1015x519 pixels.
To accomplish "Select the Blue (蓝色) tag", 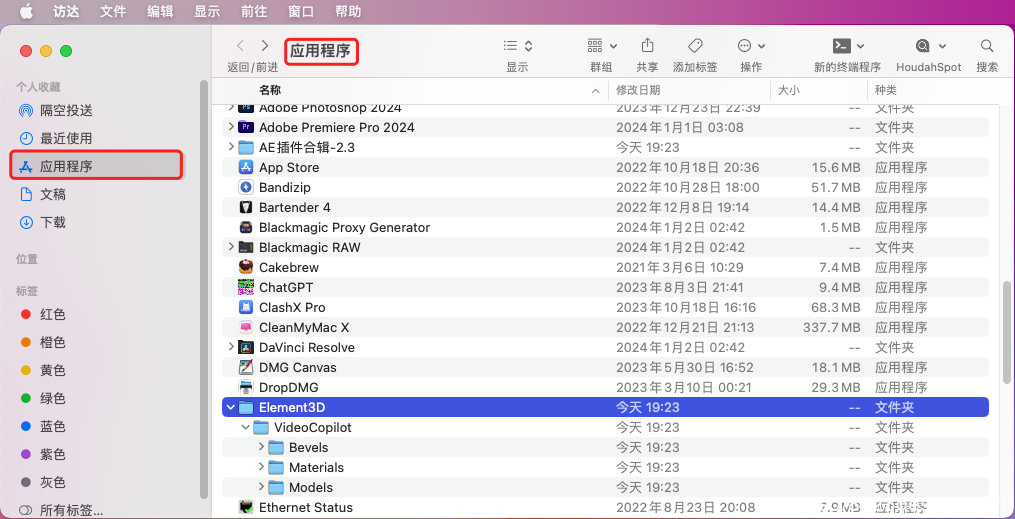I will pyautogui.click(x=43, y=426).
